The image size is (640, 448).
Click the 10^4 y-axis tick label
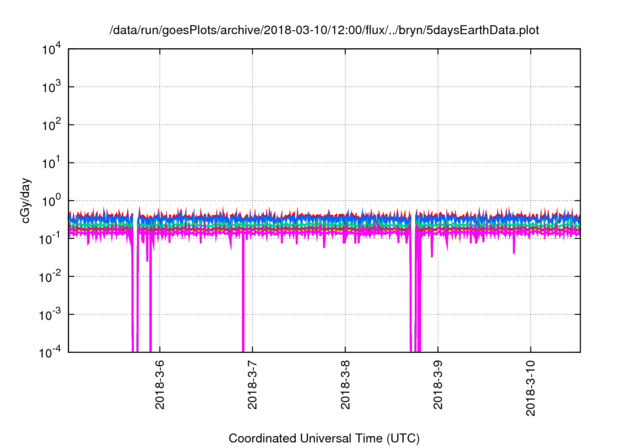pyautogui.click(x=52, y=49)
